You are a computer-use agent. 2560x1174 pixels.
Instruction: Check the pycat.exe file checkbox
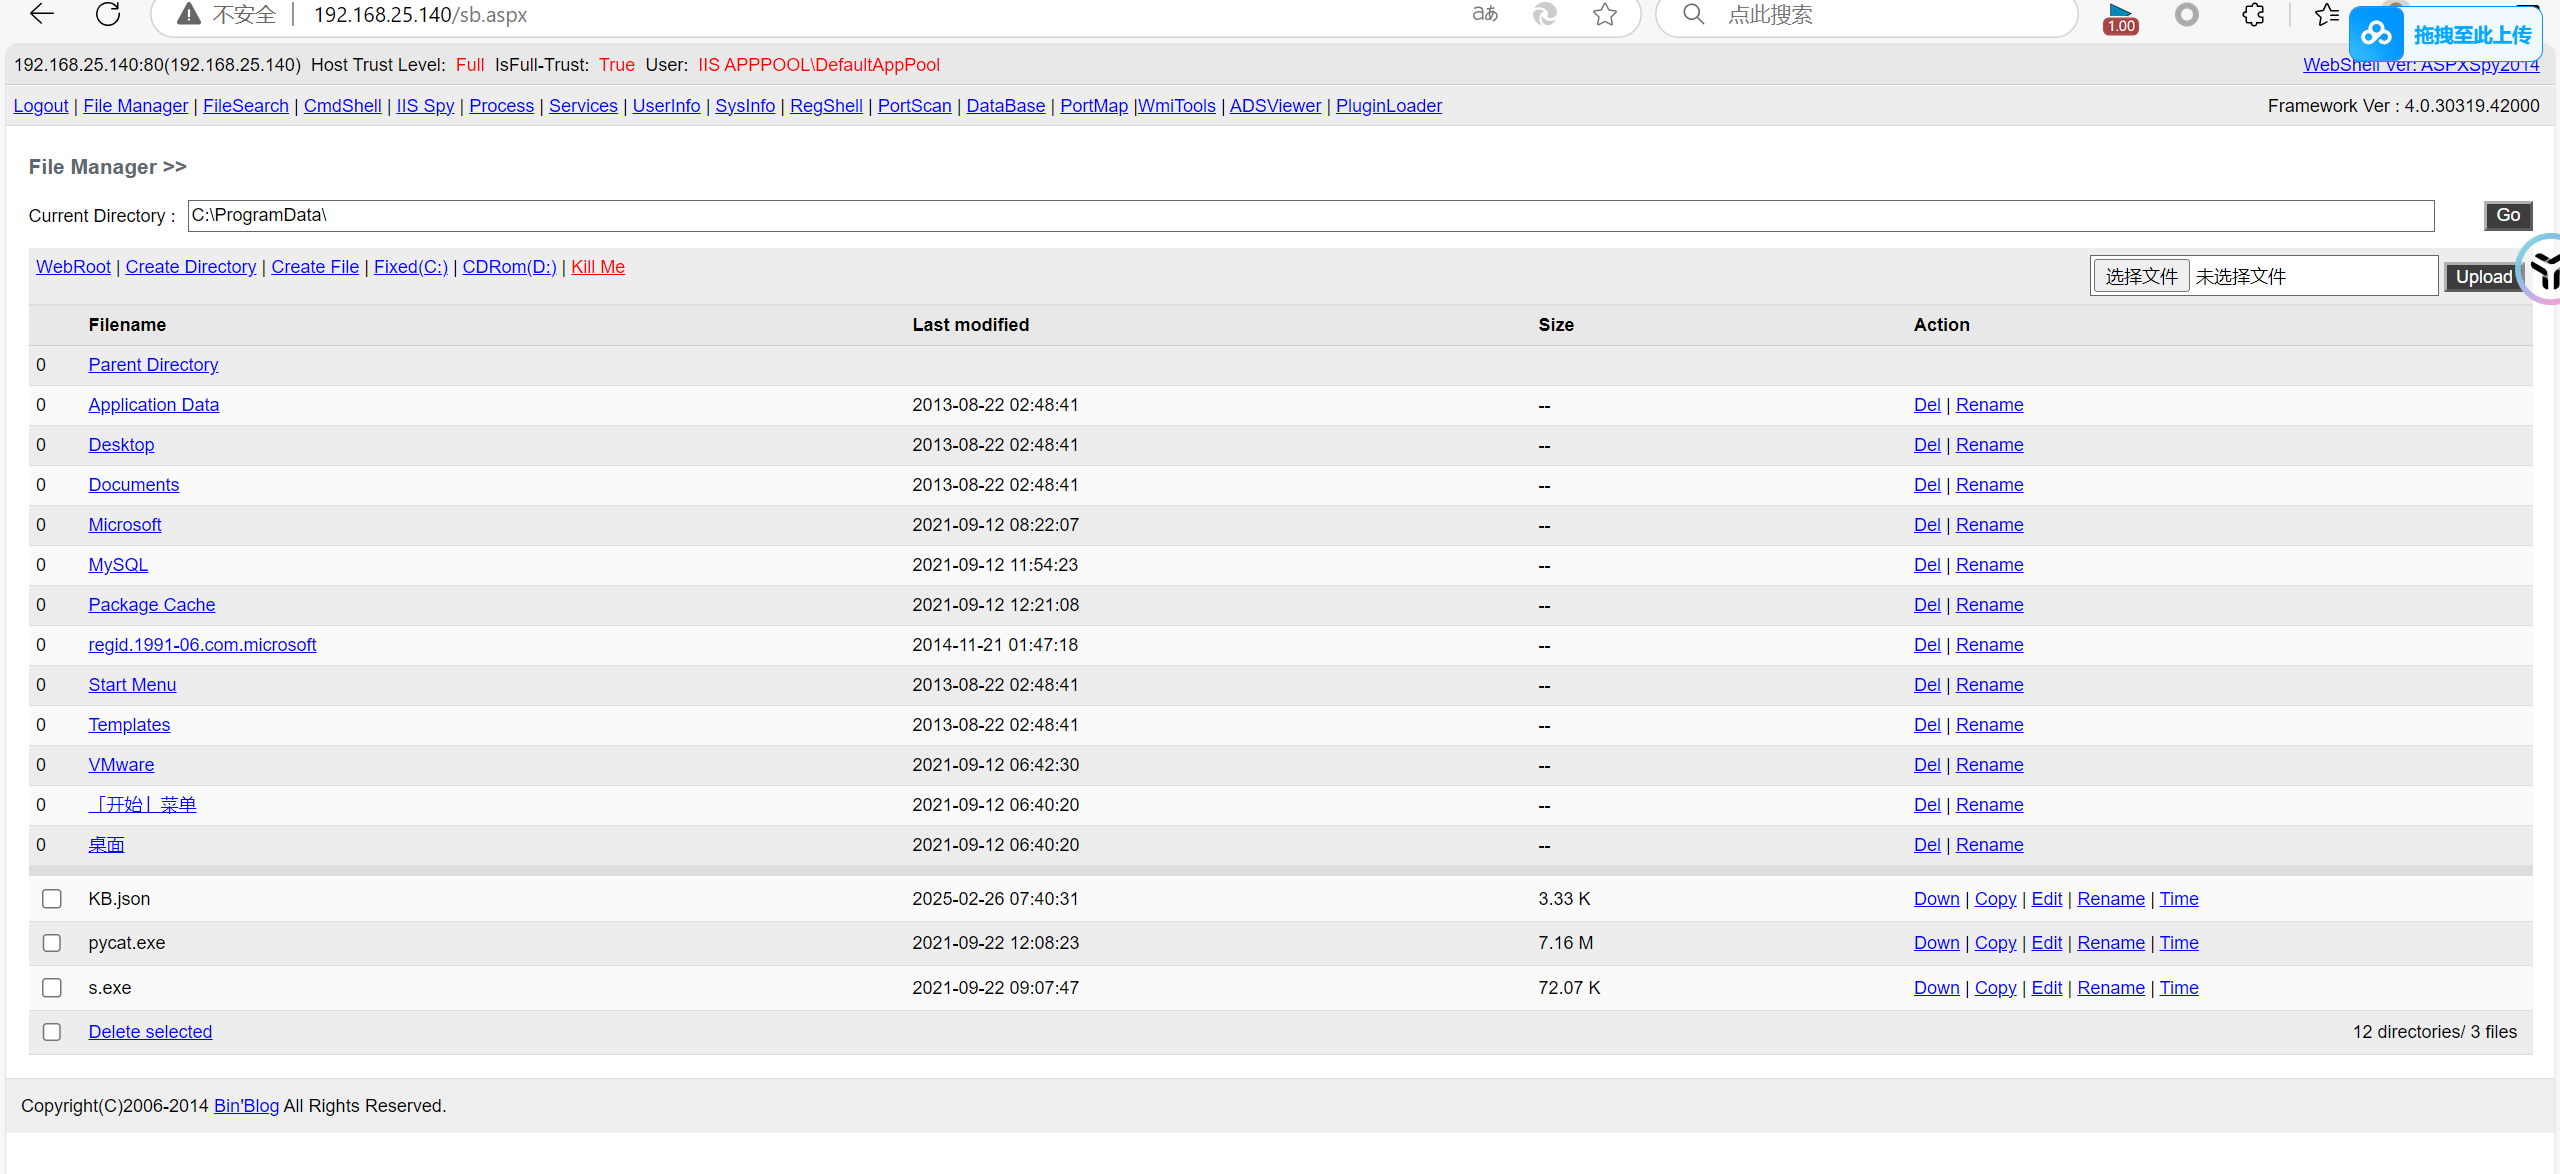tap(52, 943)
